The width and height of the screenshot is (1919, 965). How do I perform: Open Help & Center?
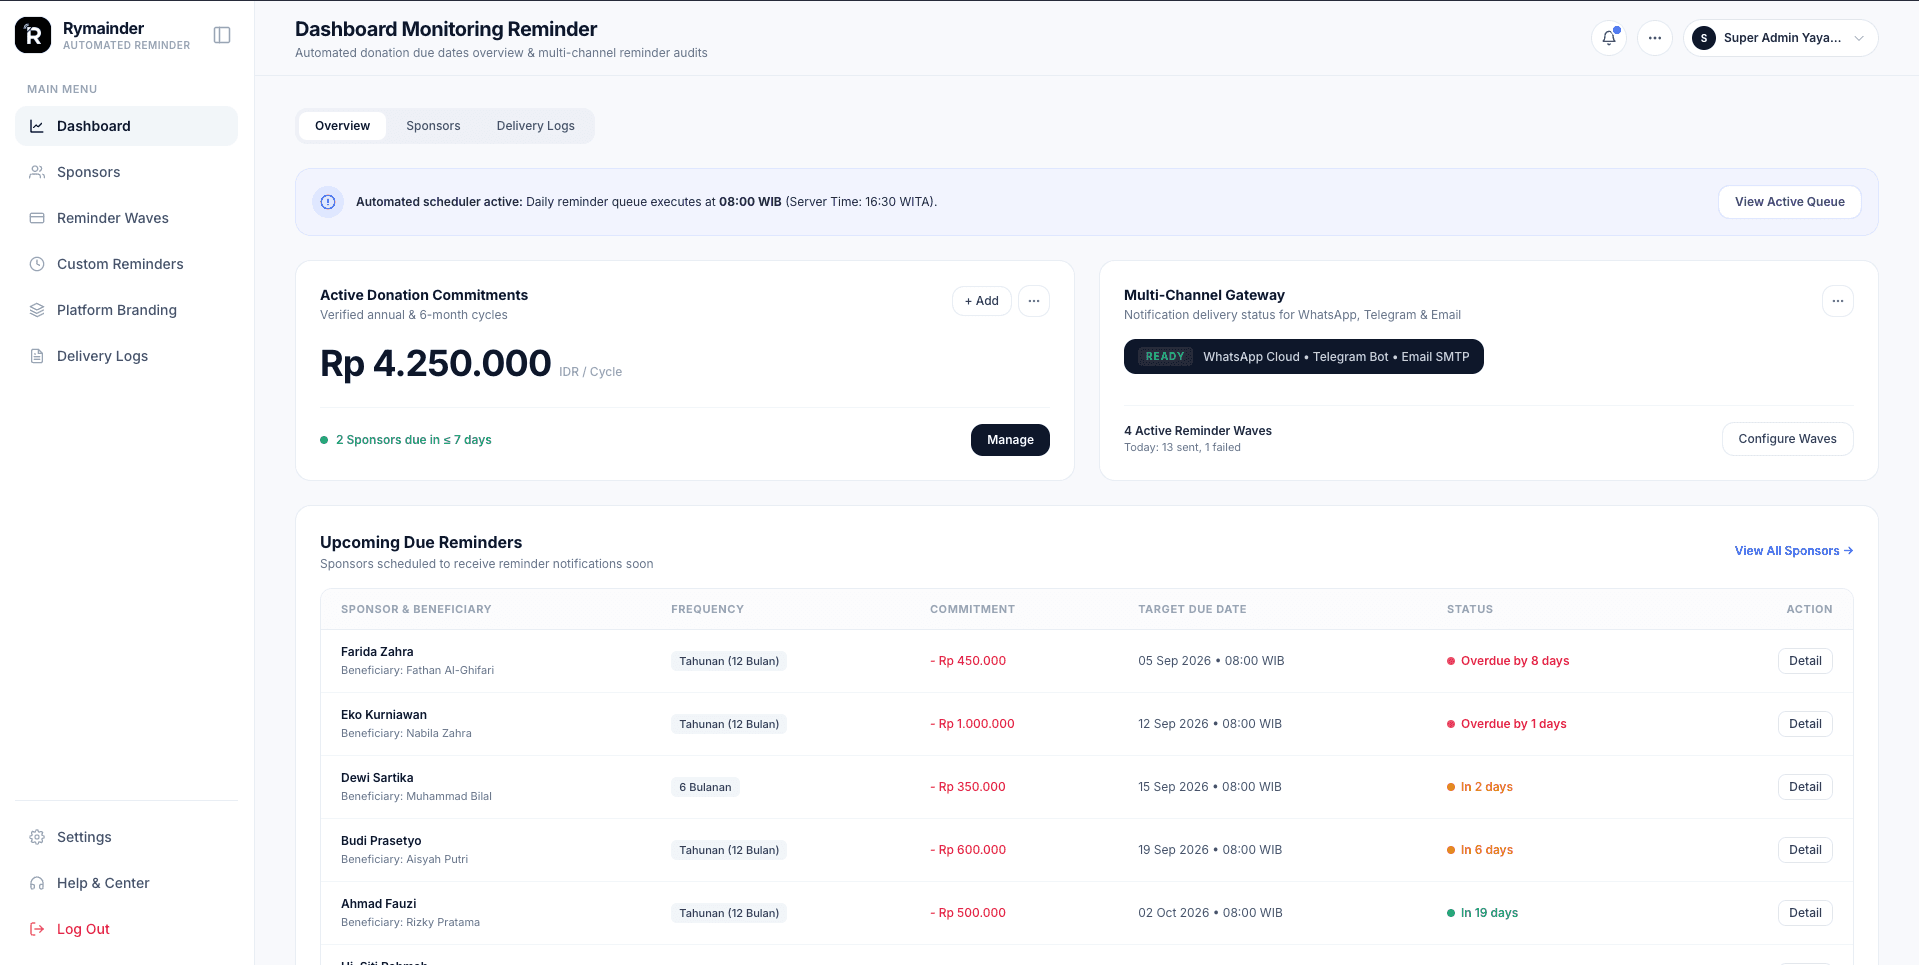coord(126,883)
